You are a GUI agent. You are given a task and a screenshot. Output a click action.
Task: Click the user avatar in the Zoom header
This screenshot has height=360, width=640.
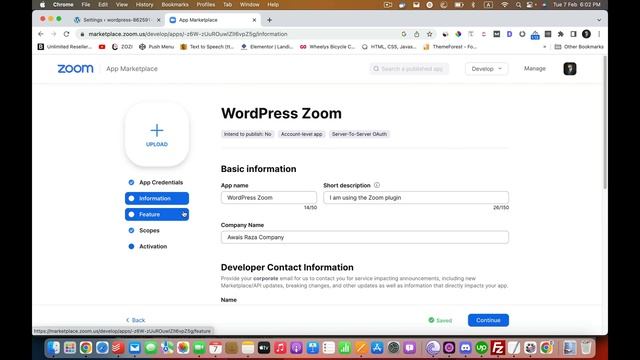point(570,69)
